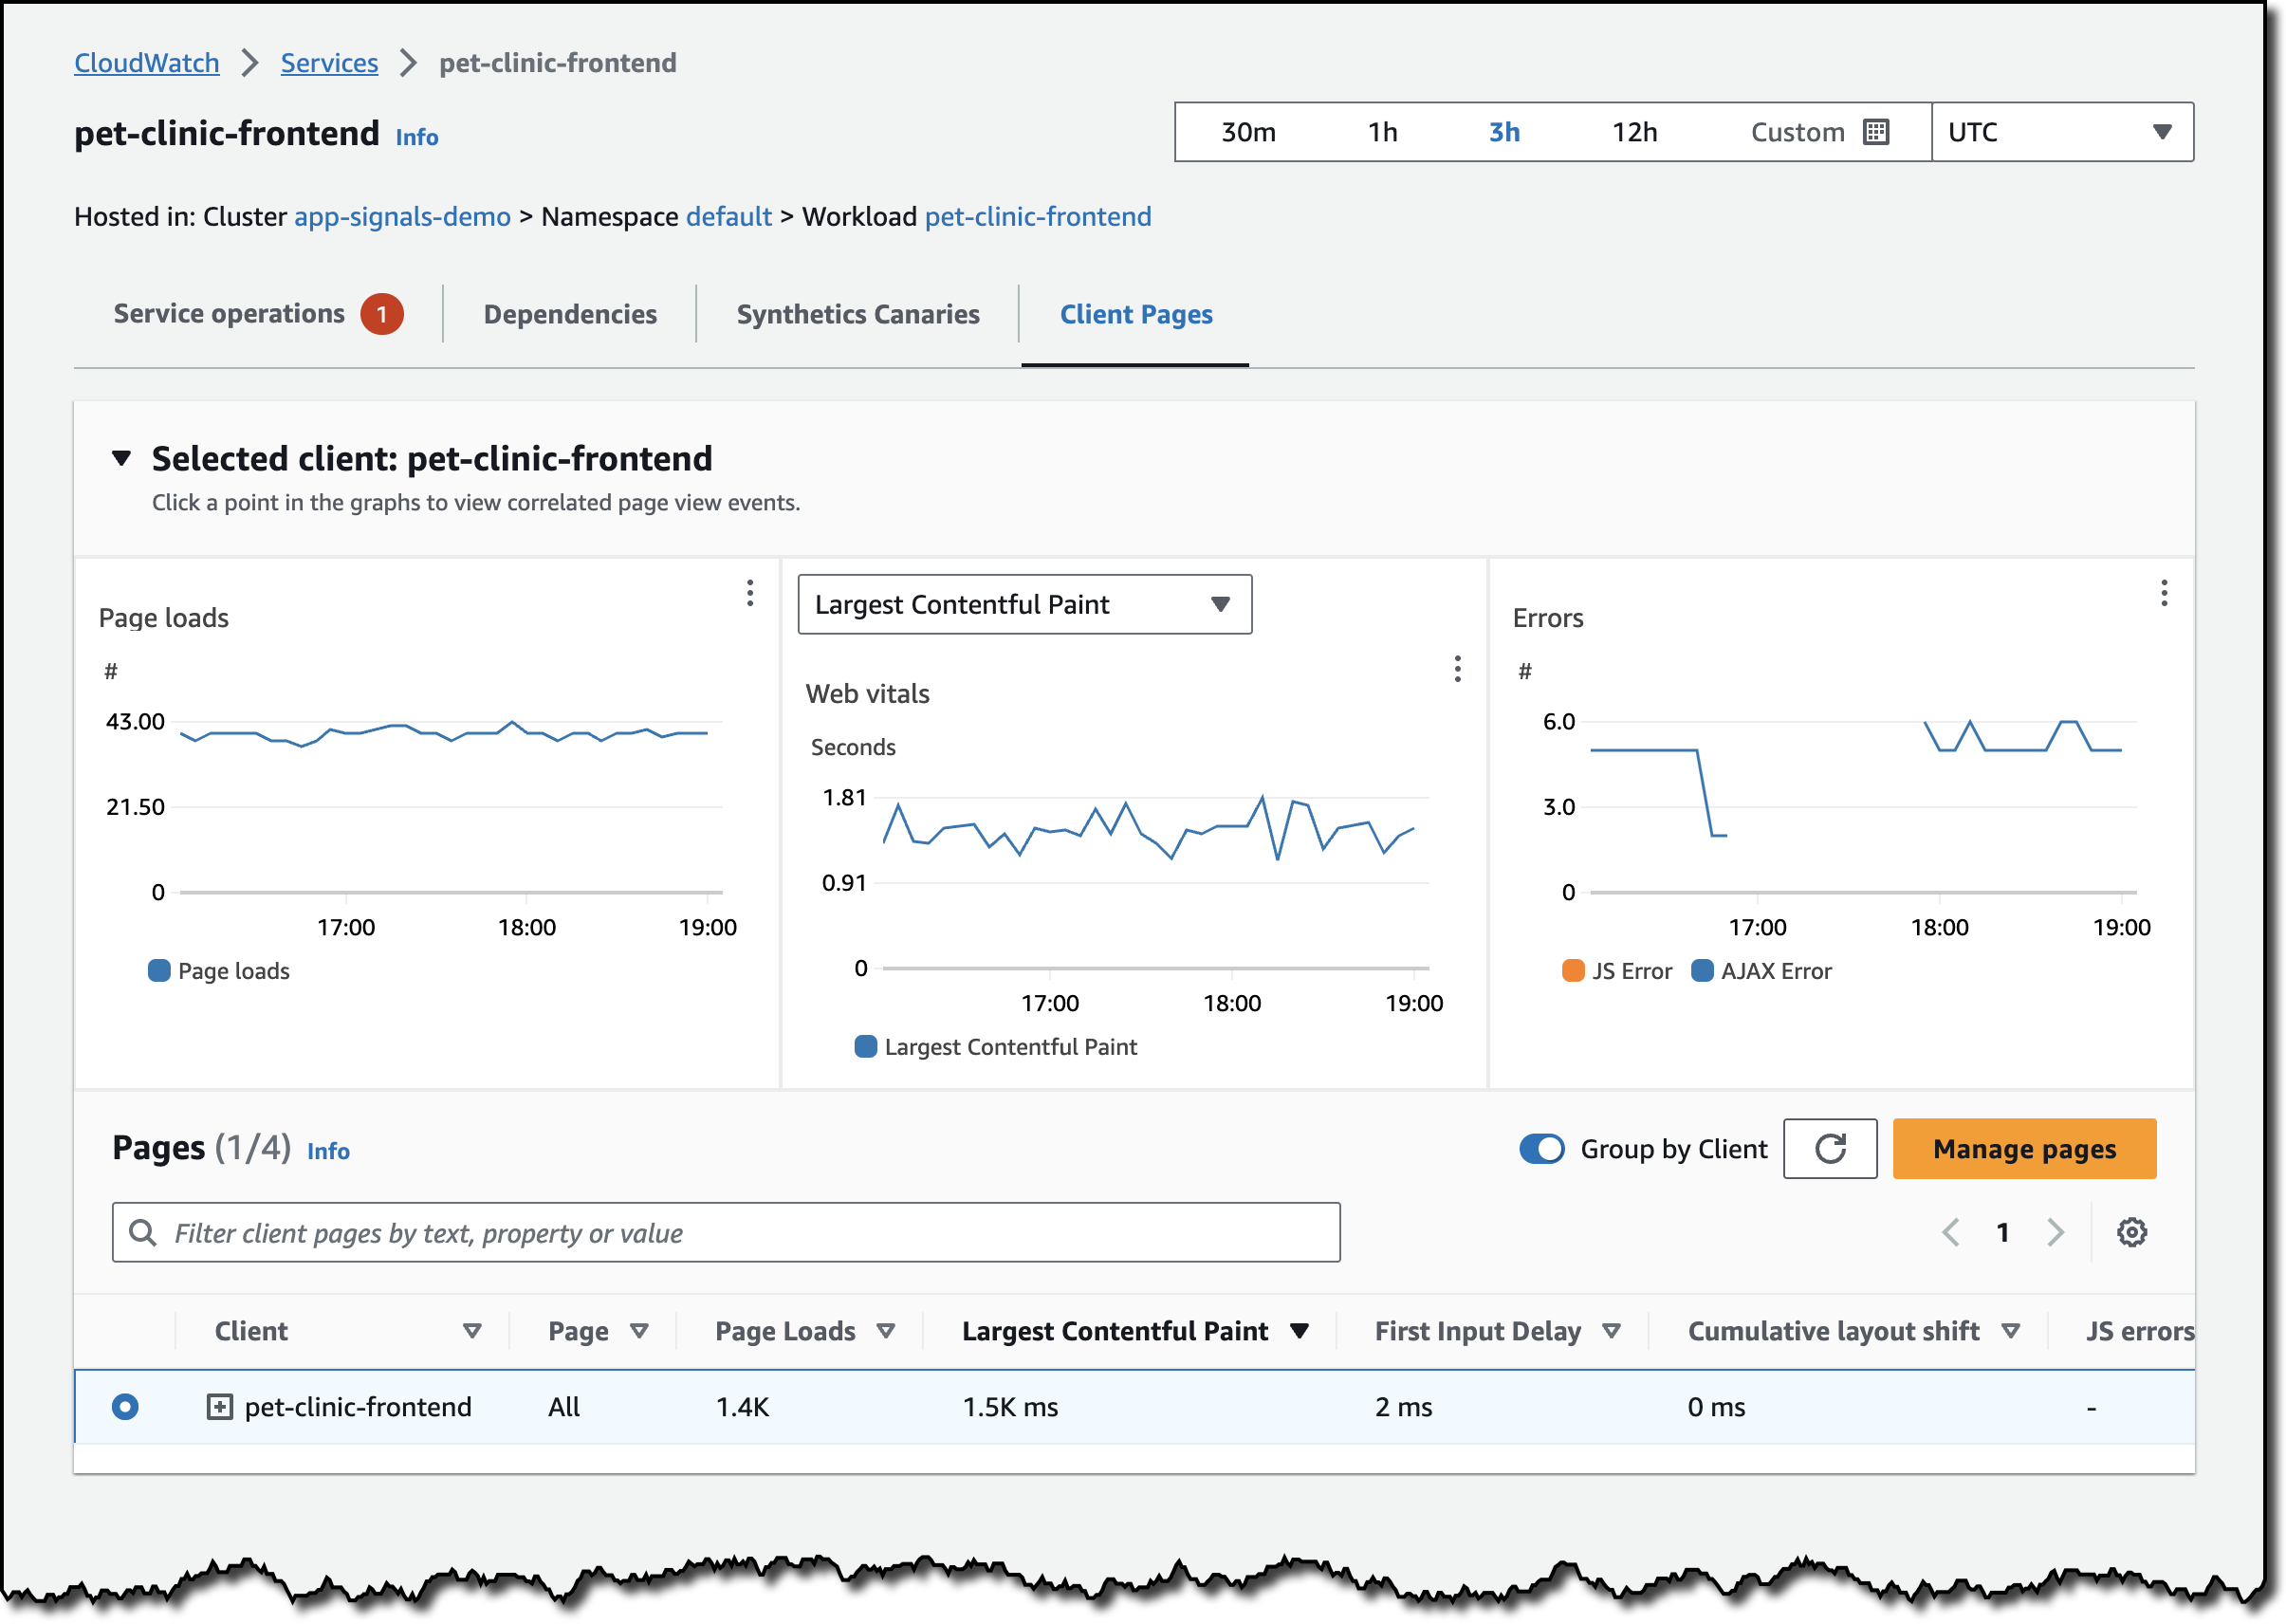The height and width of the screenshot is (1624, 2286).
Task: Open the UTC timezone dropdown
Action: [2061, 132]
